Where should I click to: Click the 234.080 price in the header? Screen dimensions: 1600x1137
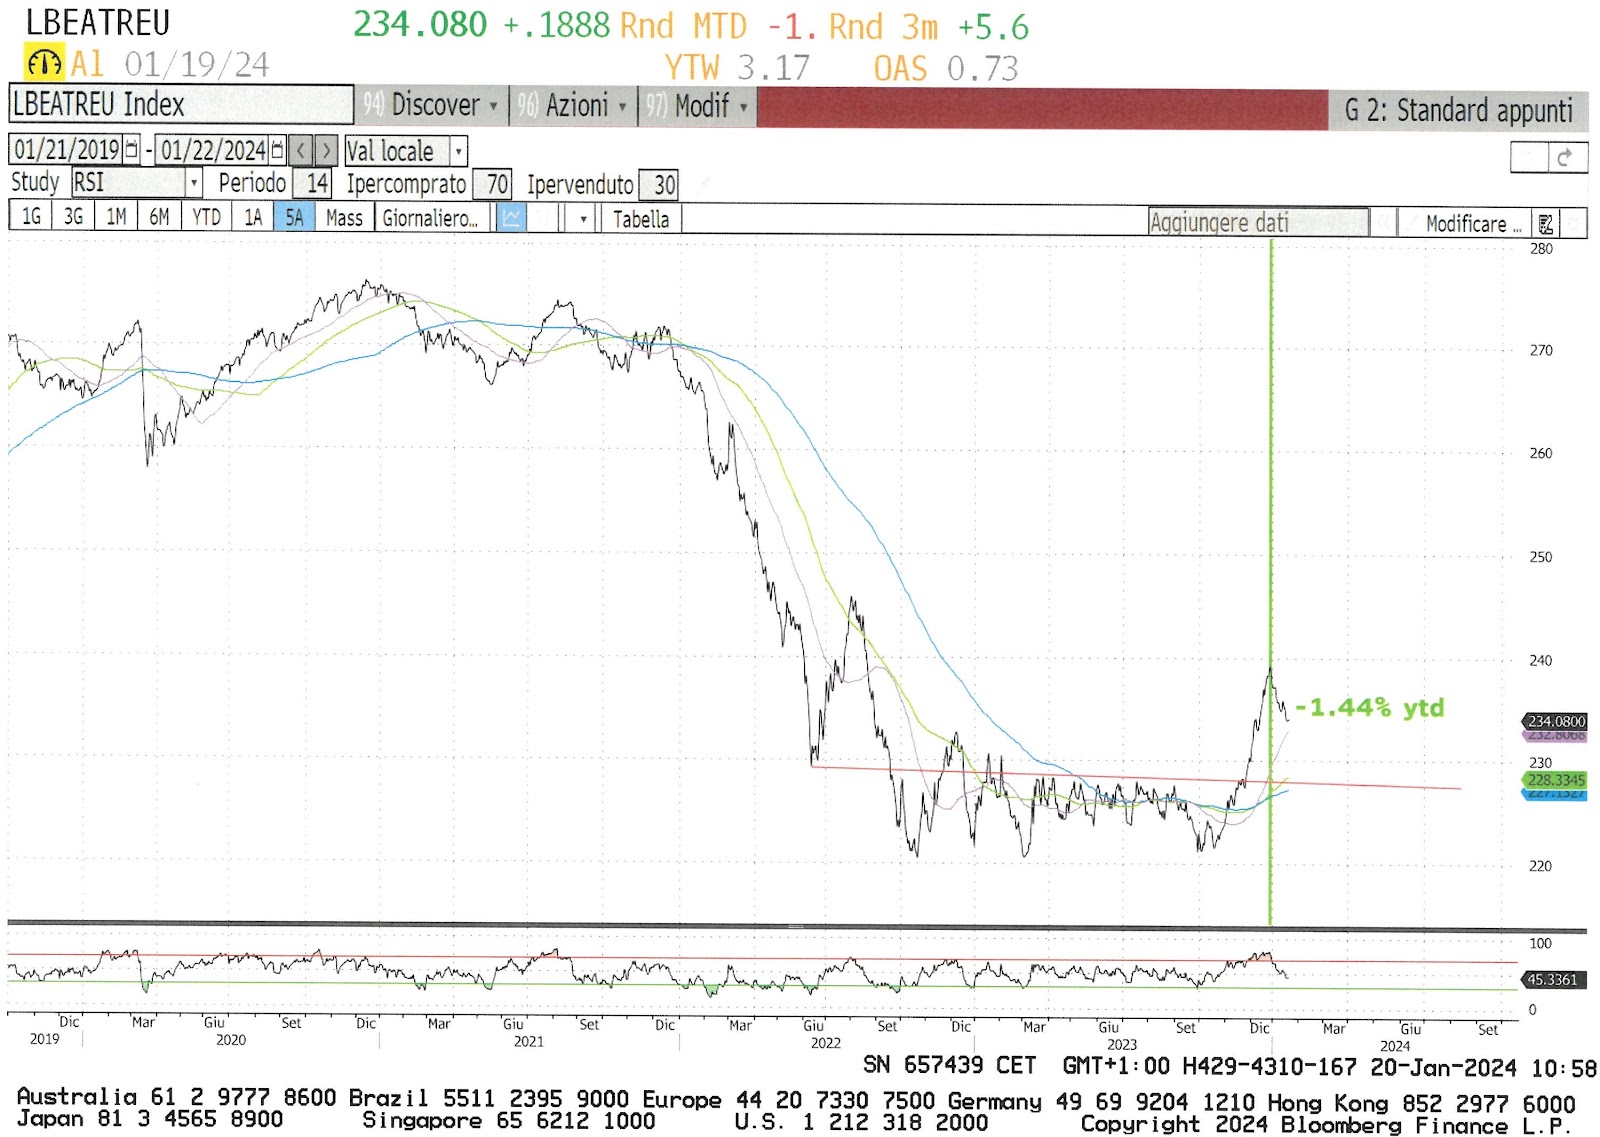pyautogui.click(x=420, y=24)
